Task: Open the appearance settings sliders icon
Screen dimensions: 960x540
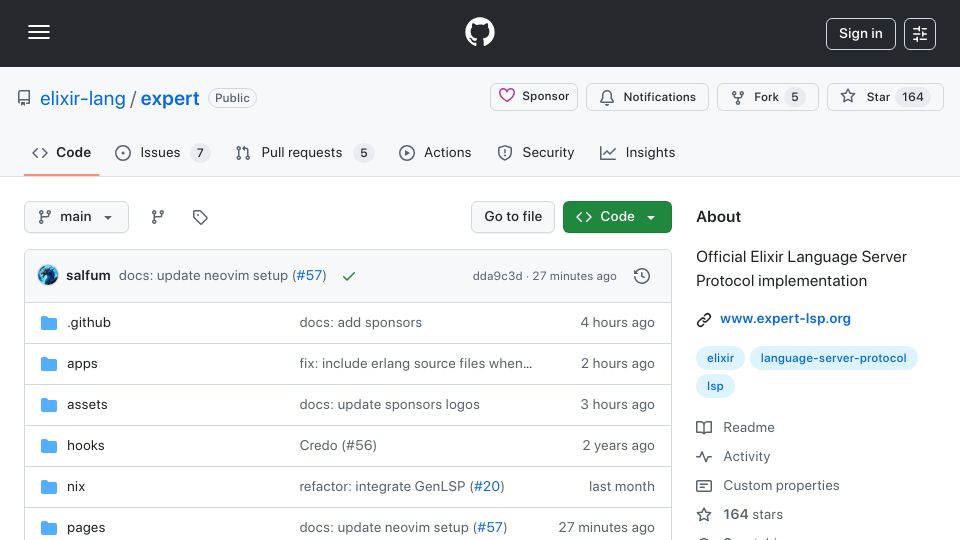Action: tap(920, 34)
